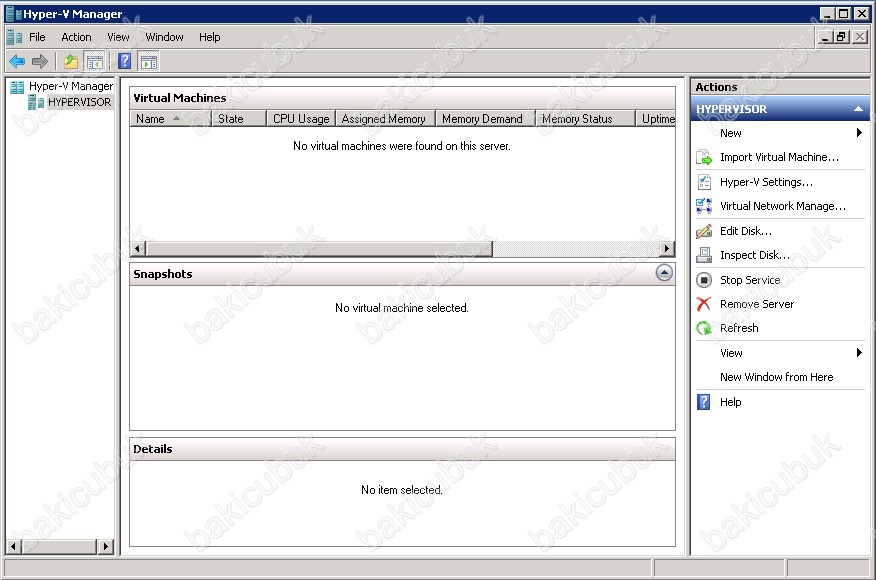Click the Up One Level folder icon
The height and width of the screenshot is (580, 876).
pos(71,61)
